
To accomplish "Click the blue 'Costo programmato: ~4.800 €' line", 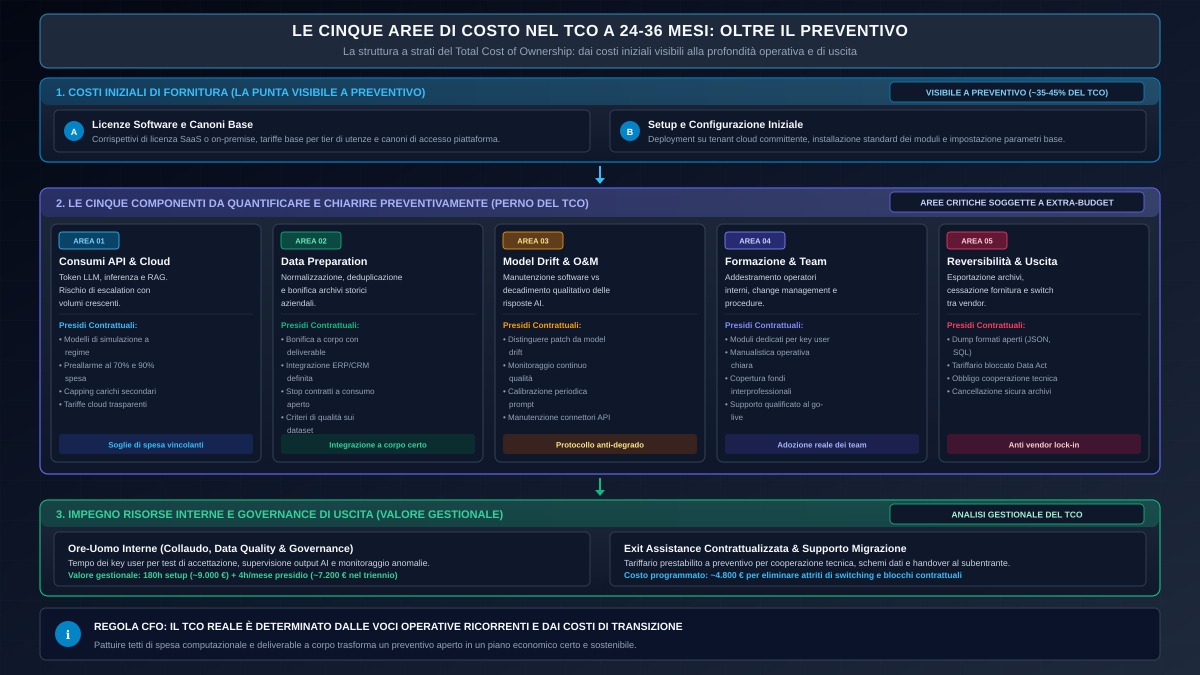I will point(793,575).
